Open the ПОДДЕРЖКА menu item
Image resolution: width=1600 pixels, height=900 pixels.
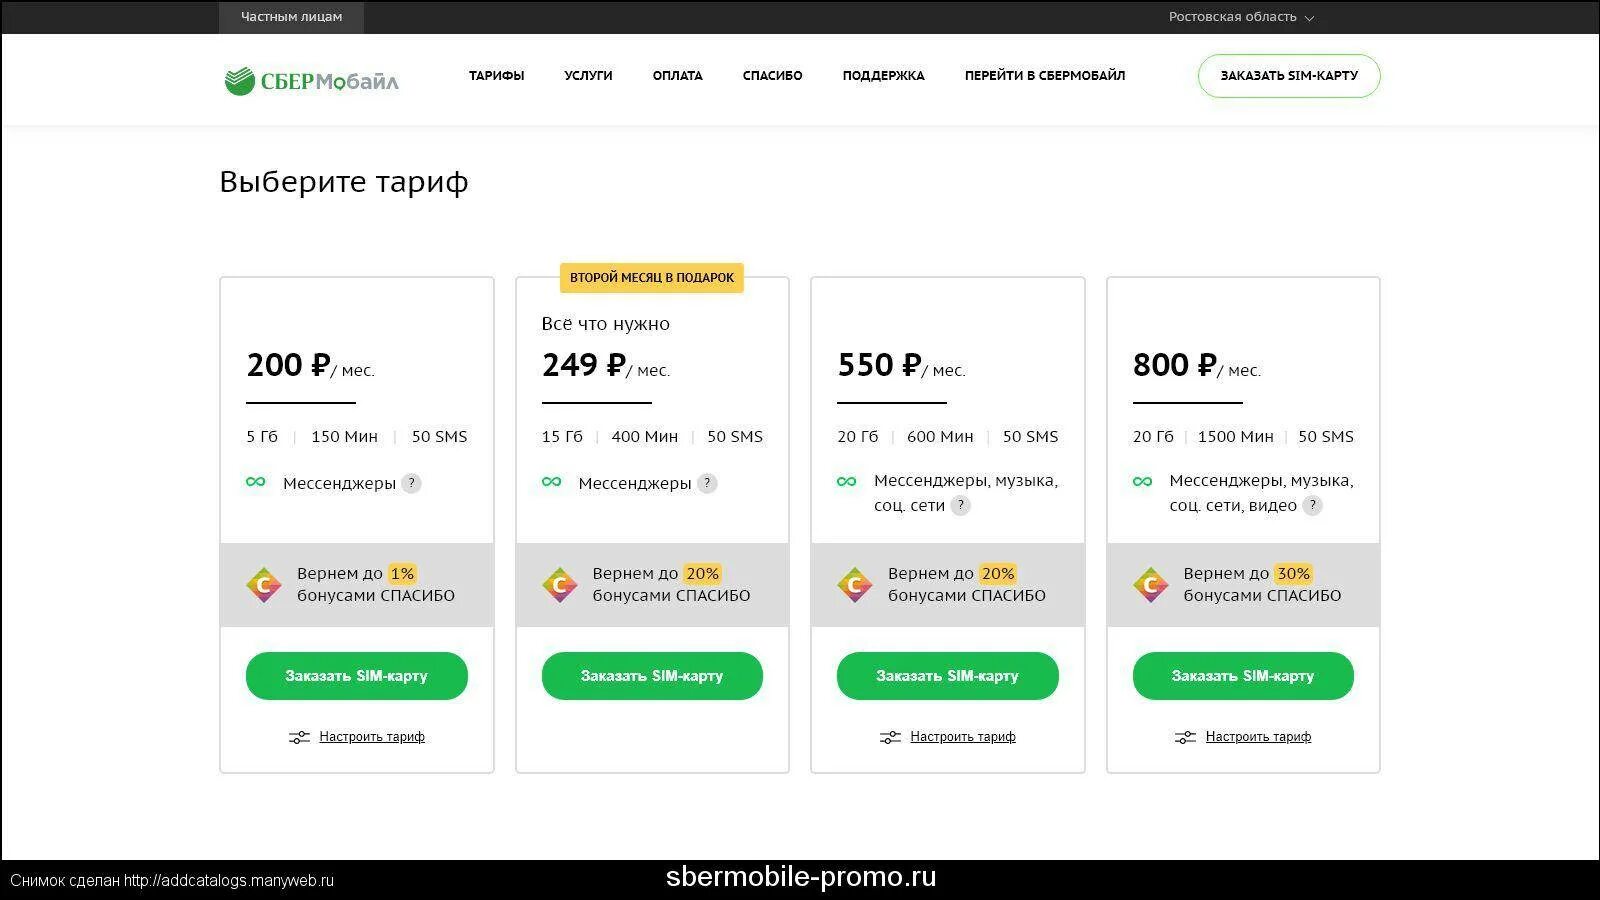(883, 76)
